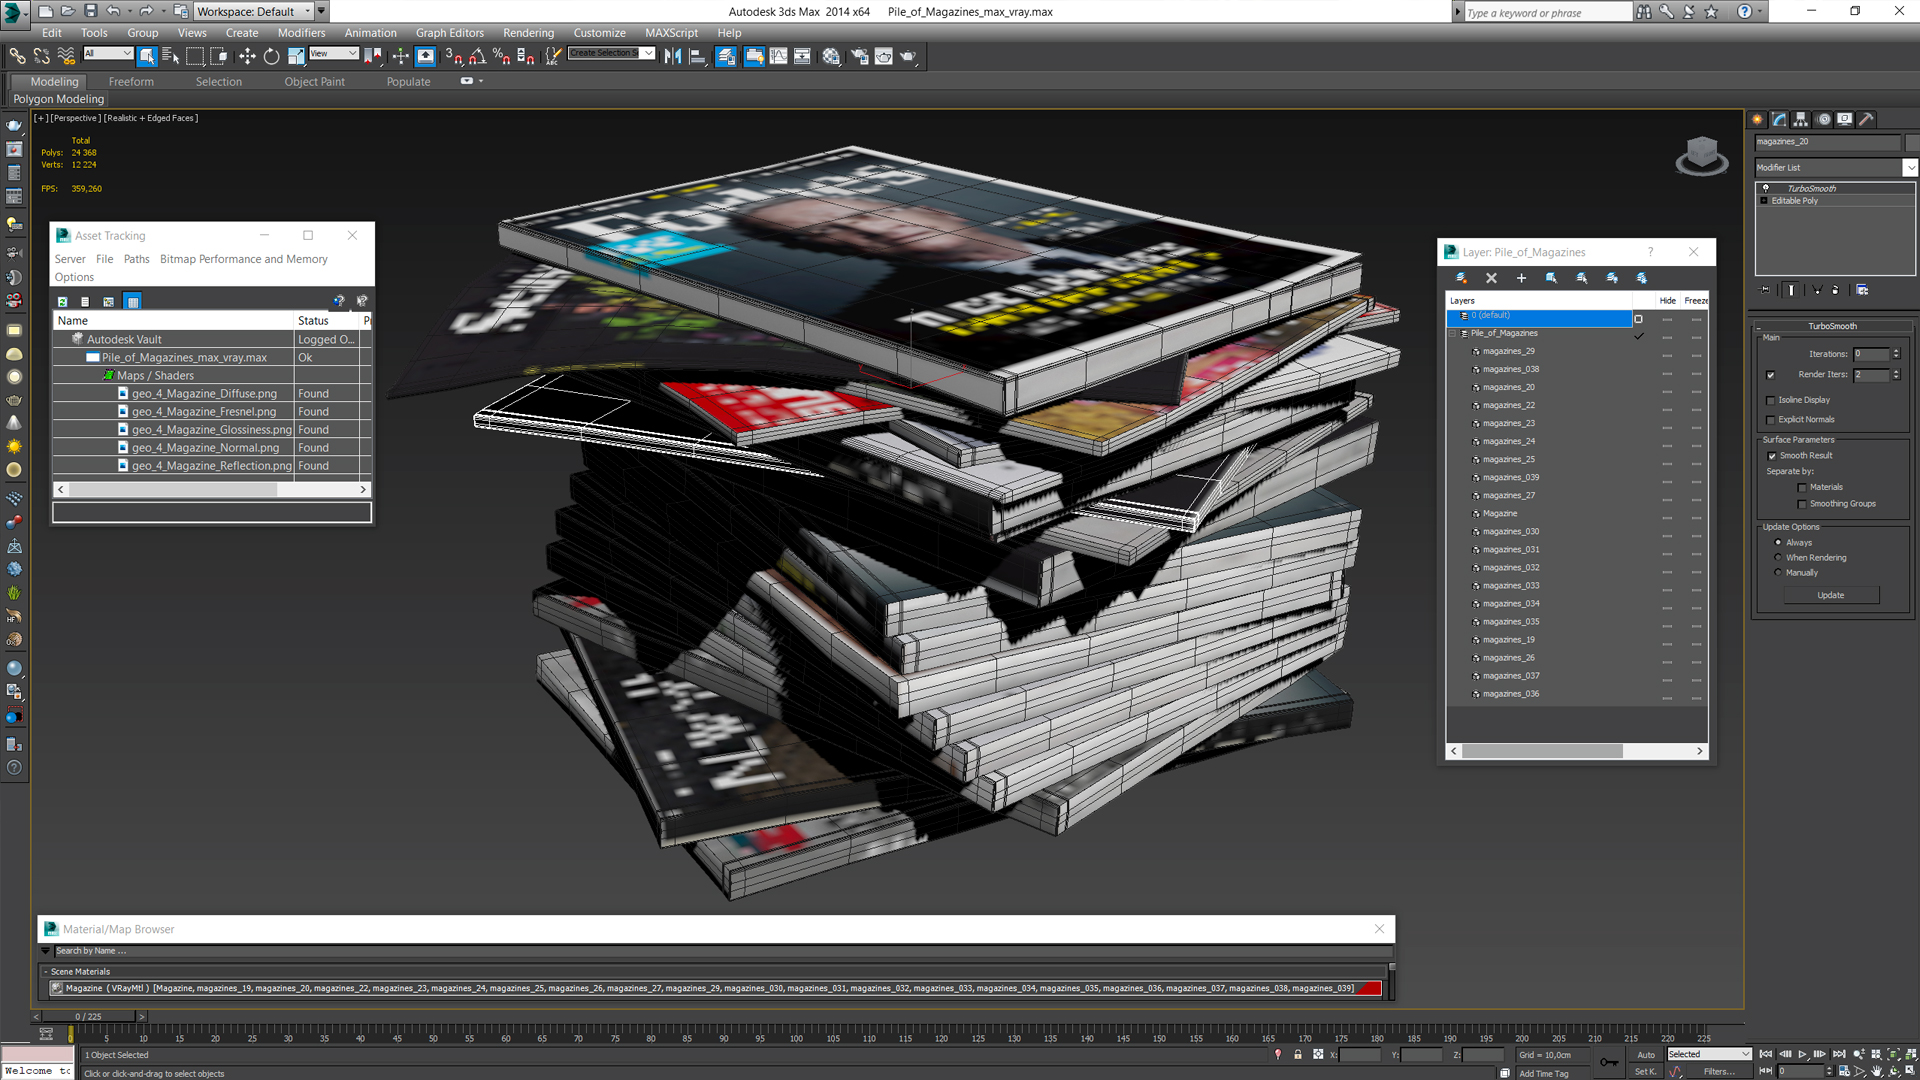Image resolution: width=1920 pixels, height=1080 pixels.
Task: Open the Graph Editors menu
Action: click(x=449, y=33)
